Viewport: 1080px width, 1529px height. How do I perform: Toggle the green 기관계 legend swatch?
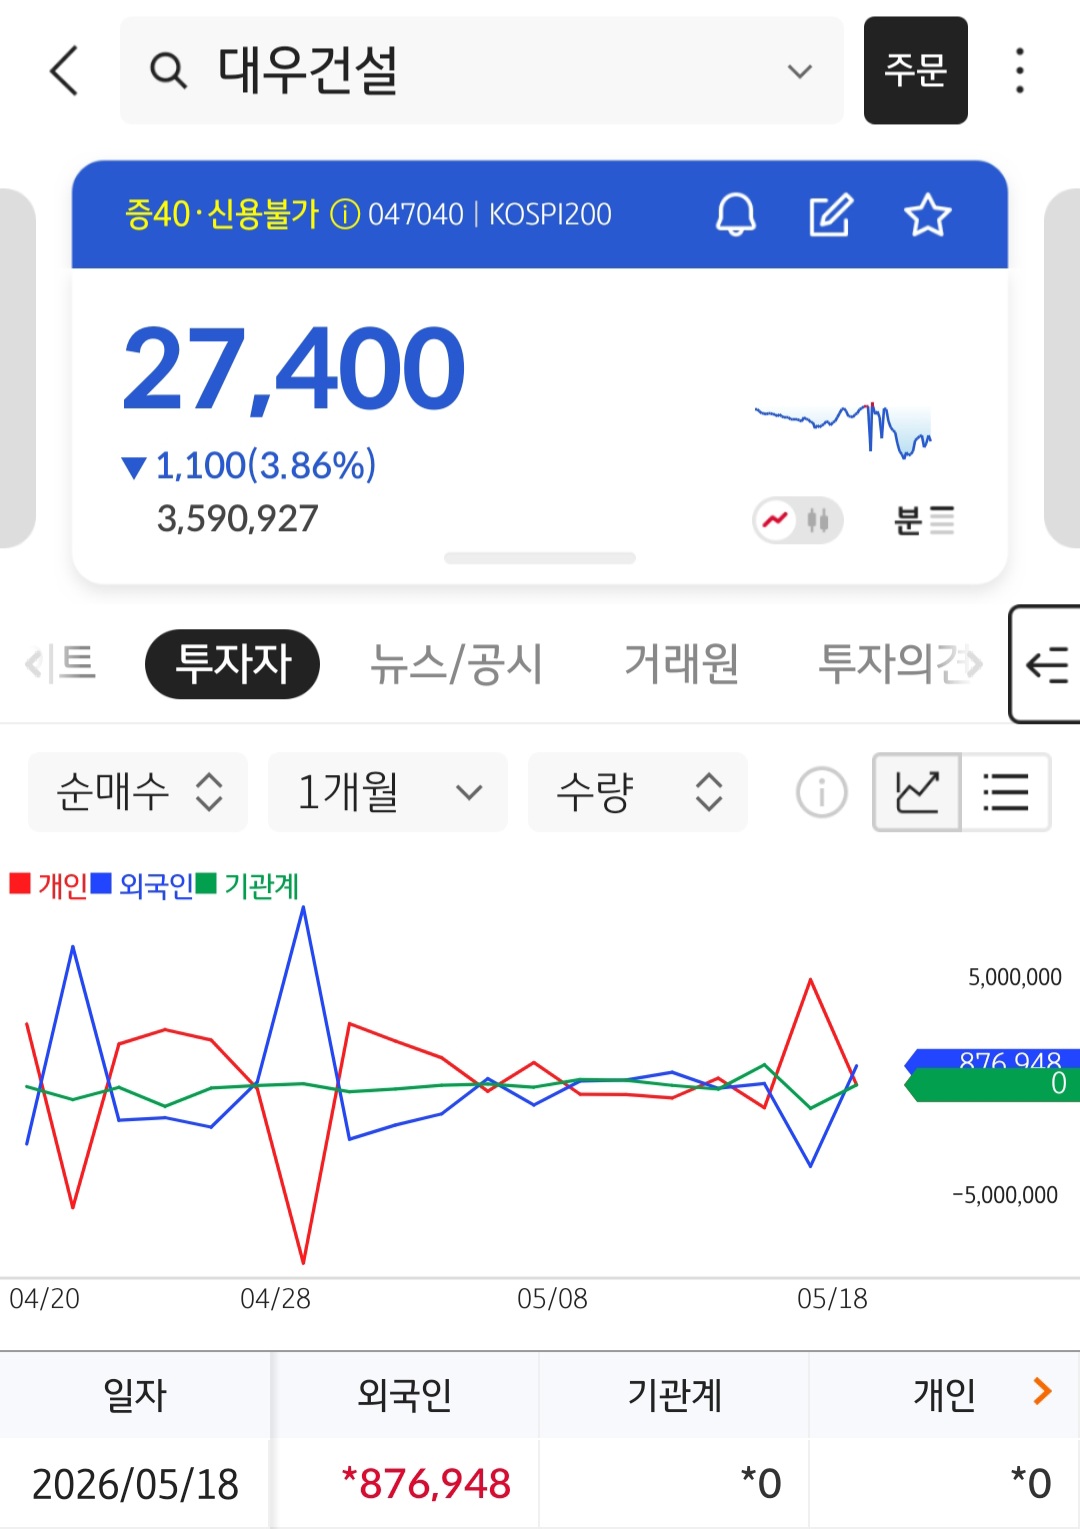tap(206, 884)
